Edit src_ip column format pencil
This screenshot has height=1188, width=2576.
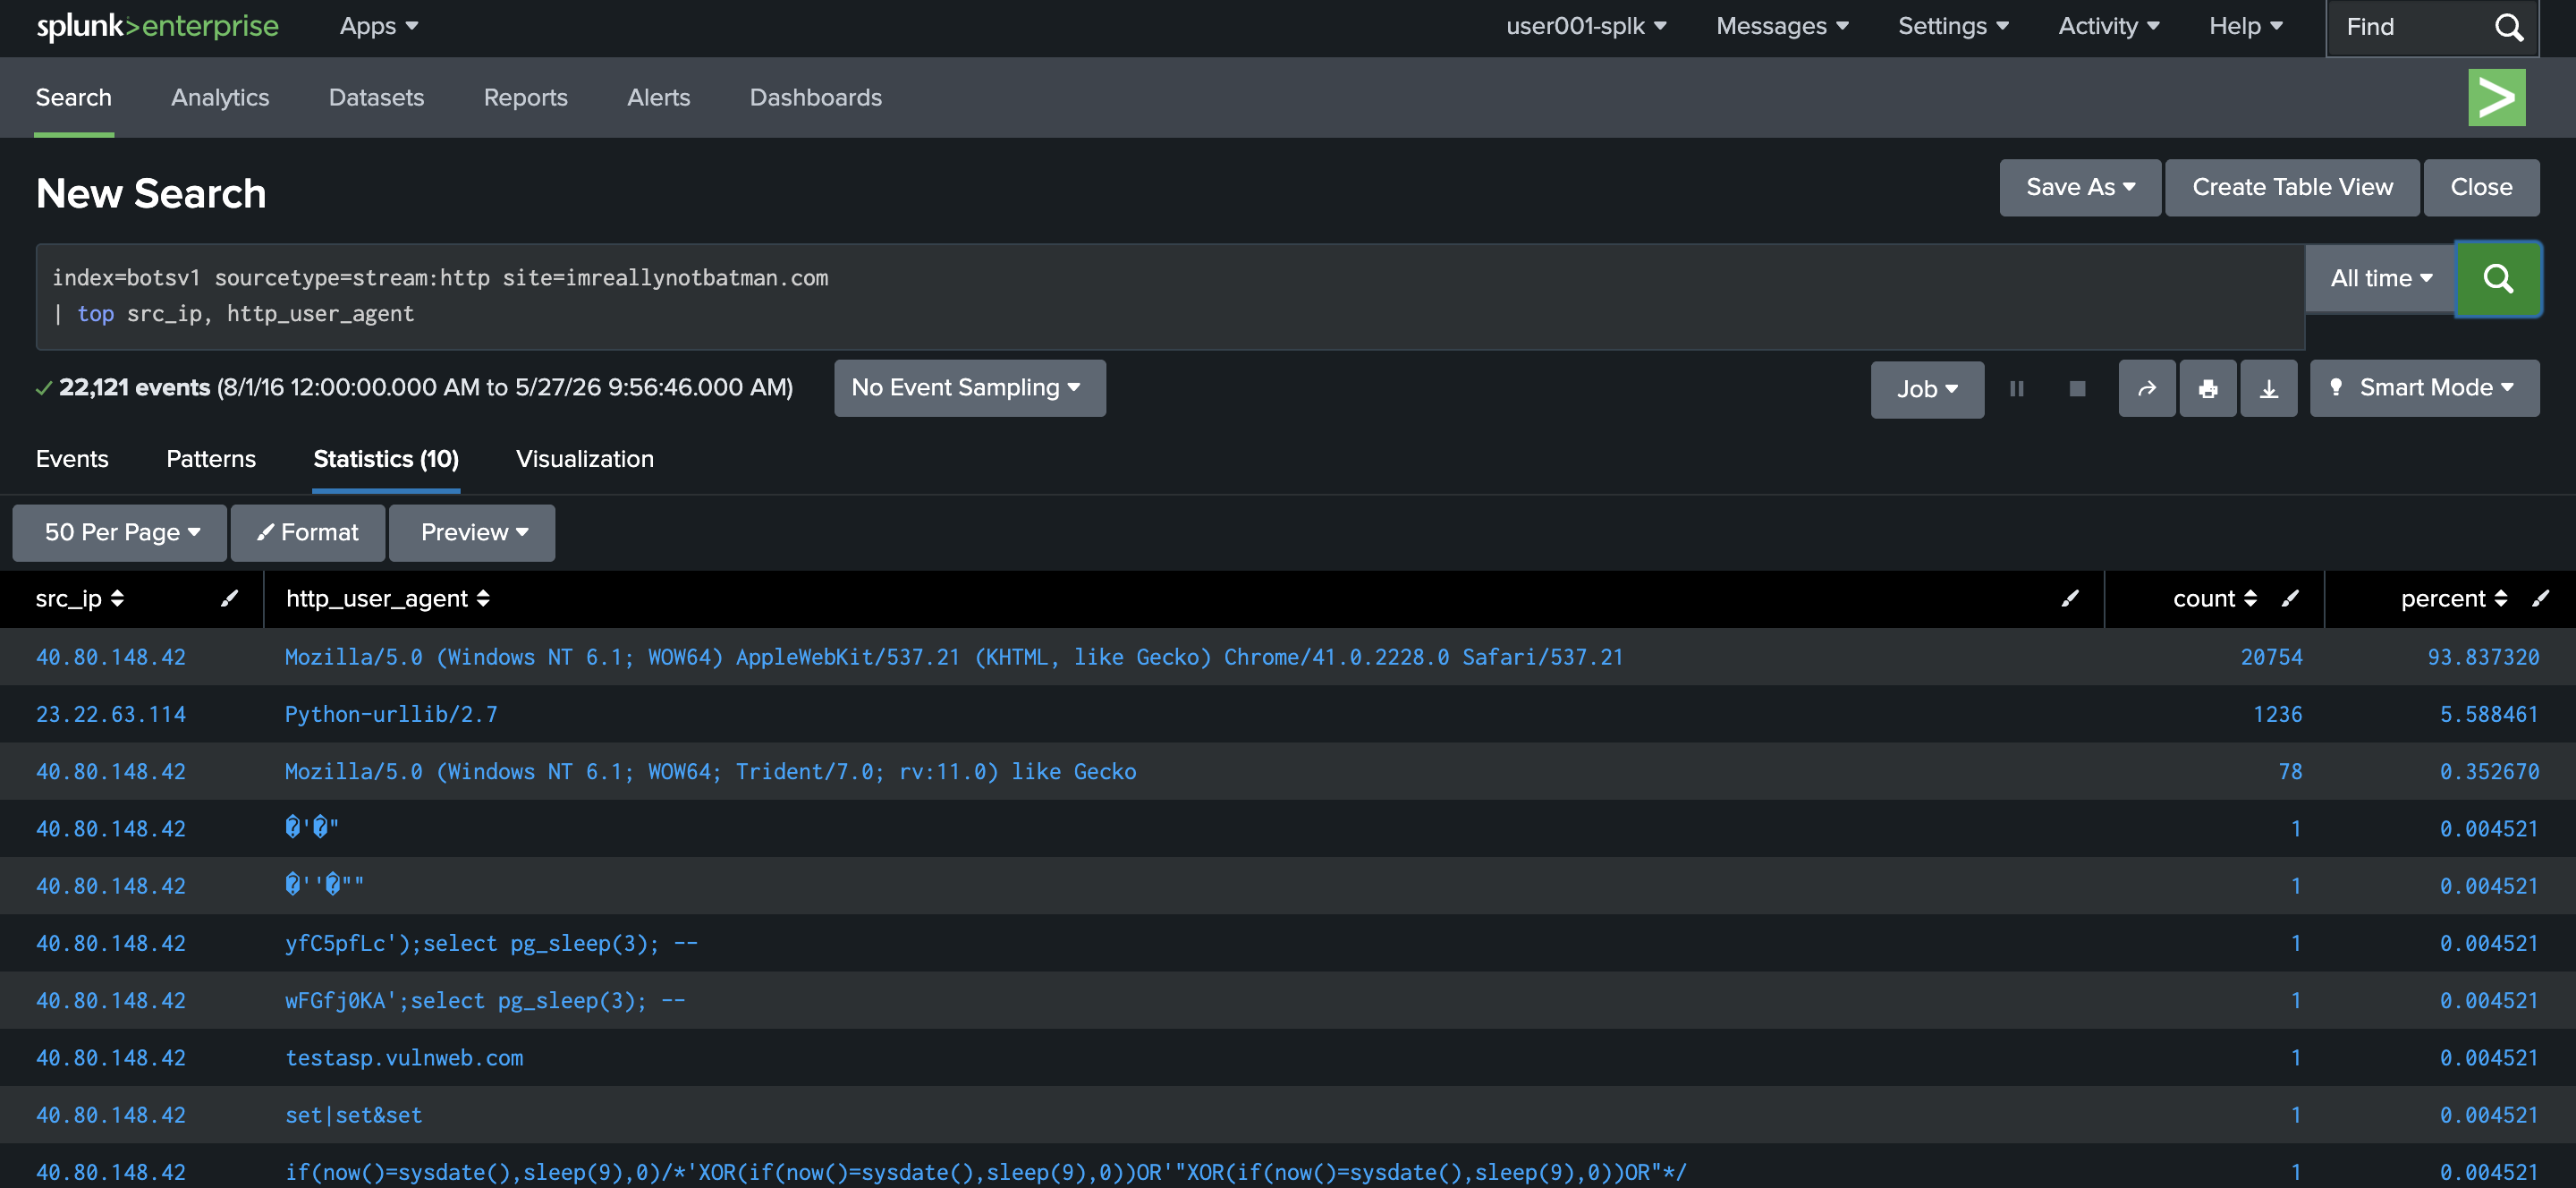tap(229, 598)
